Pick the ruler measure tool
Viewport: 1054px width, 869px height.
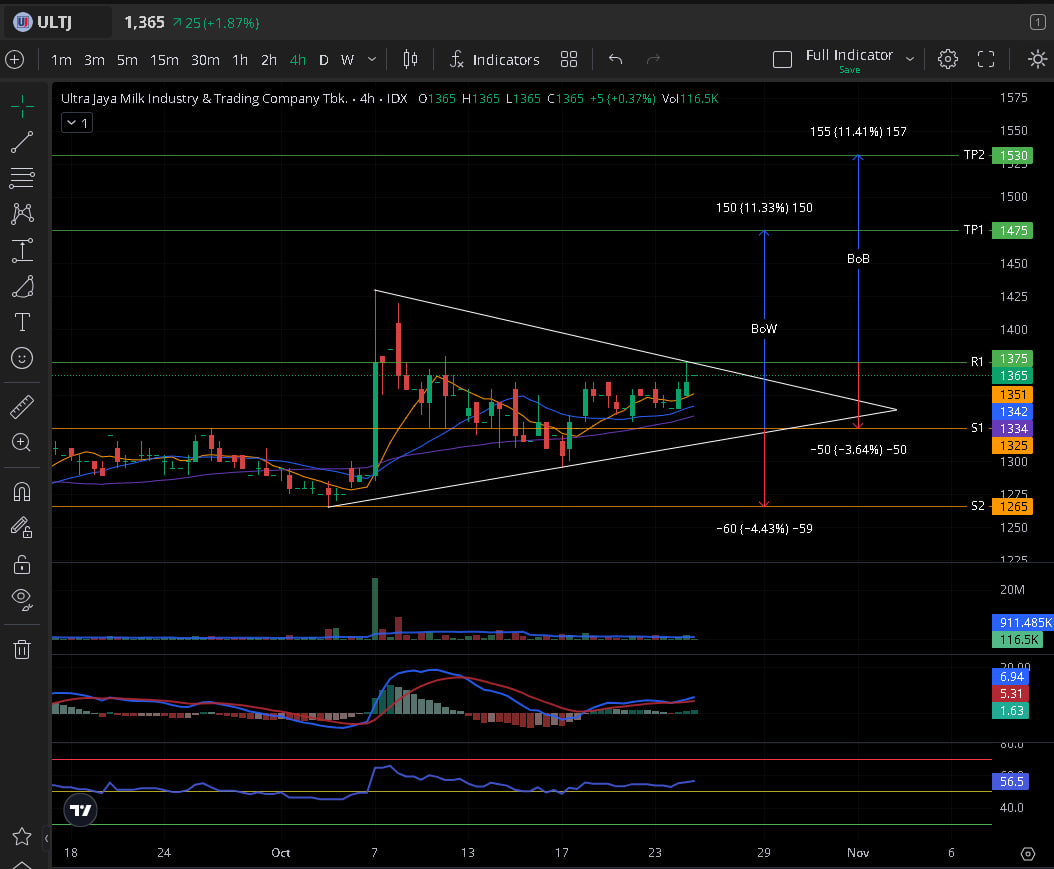point(22,406)
